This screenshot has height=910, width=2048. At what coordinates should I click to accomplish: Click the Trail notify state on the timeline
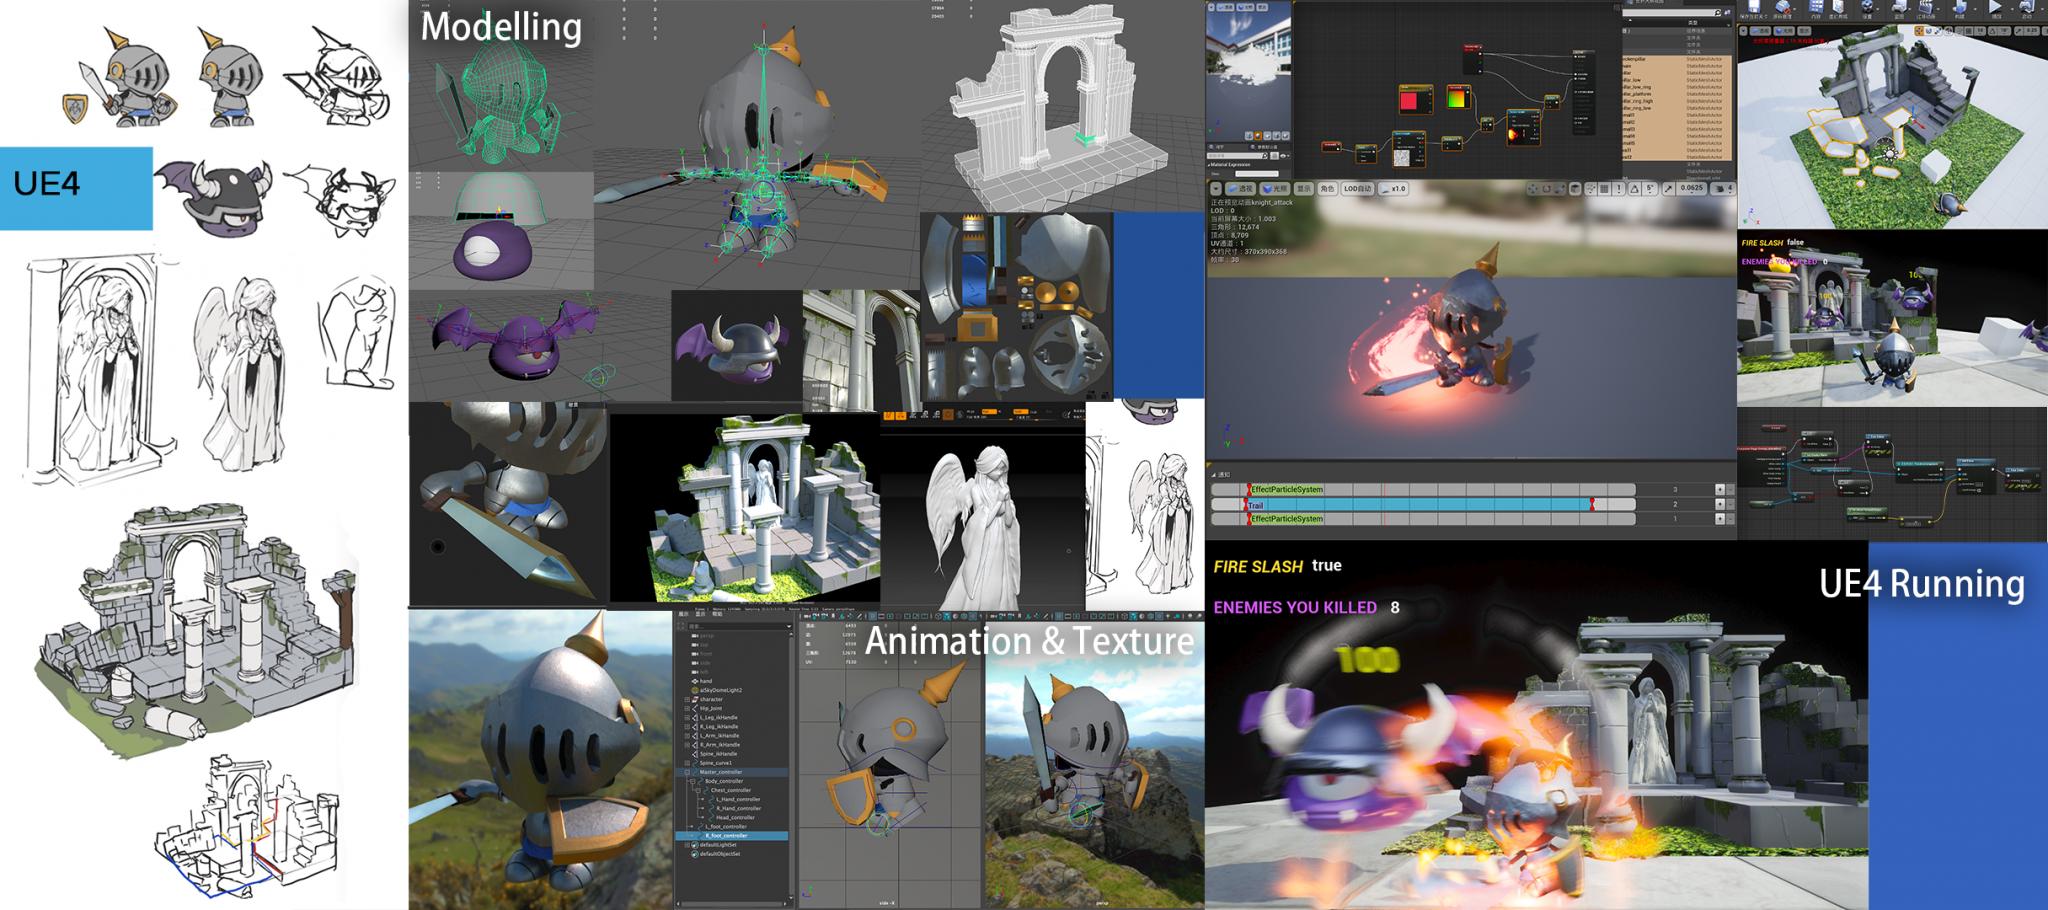(x=1420, y=505)
